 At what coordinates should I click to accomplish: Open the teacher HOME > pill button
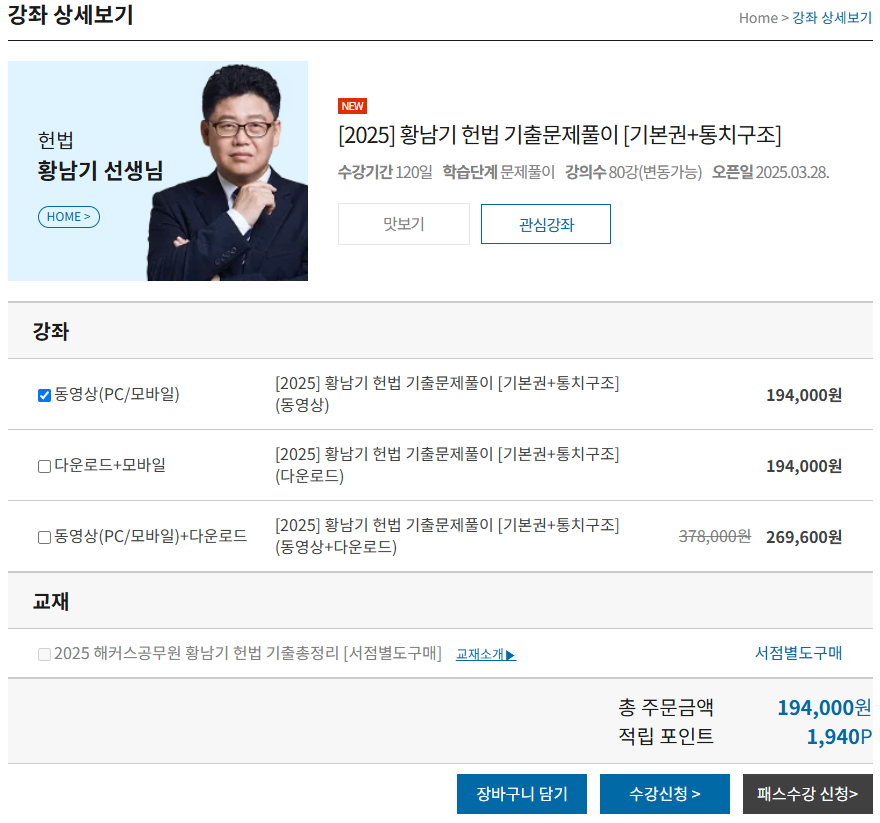click(69, 217)
